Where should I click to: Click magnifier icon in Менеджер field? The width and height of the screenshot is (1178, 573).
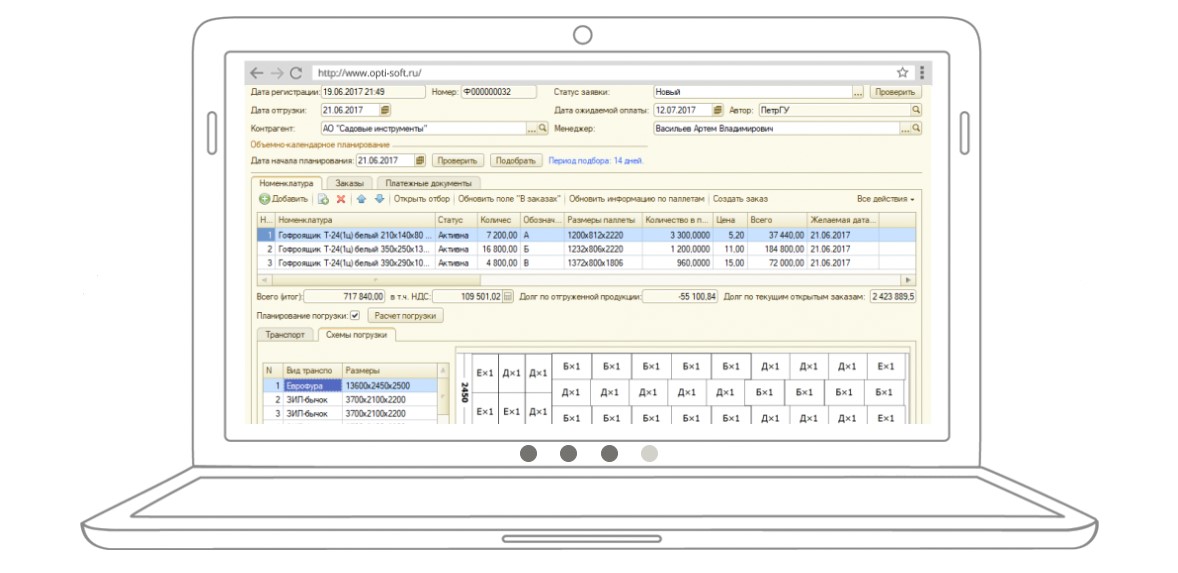pos(916,129)
